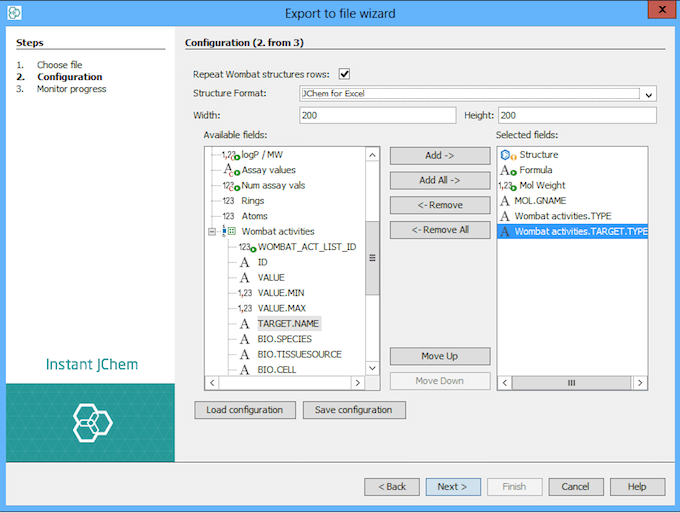This screenshot has height=513, width=680.
Task: Click the Move Up button
Action: [440, 357]
